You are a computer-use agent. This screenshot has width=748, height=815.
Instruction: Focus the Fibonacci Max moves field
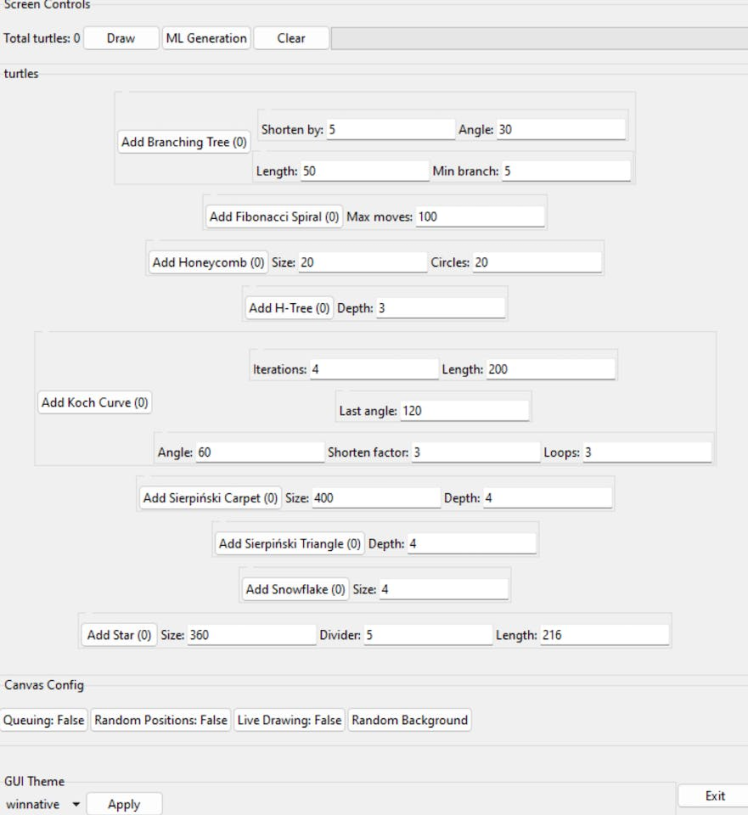(480, 216)
